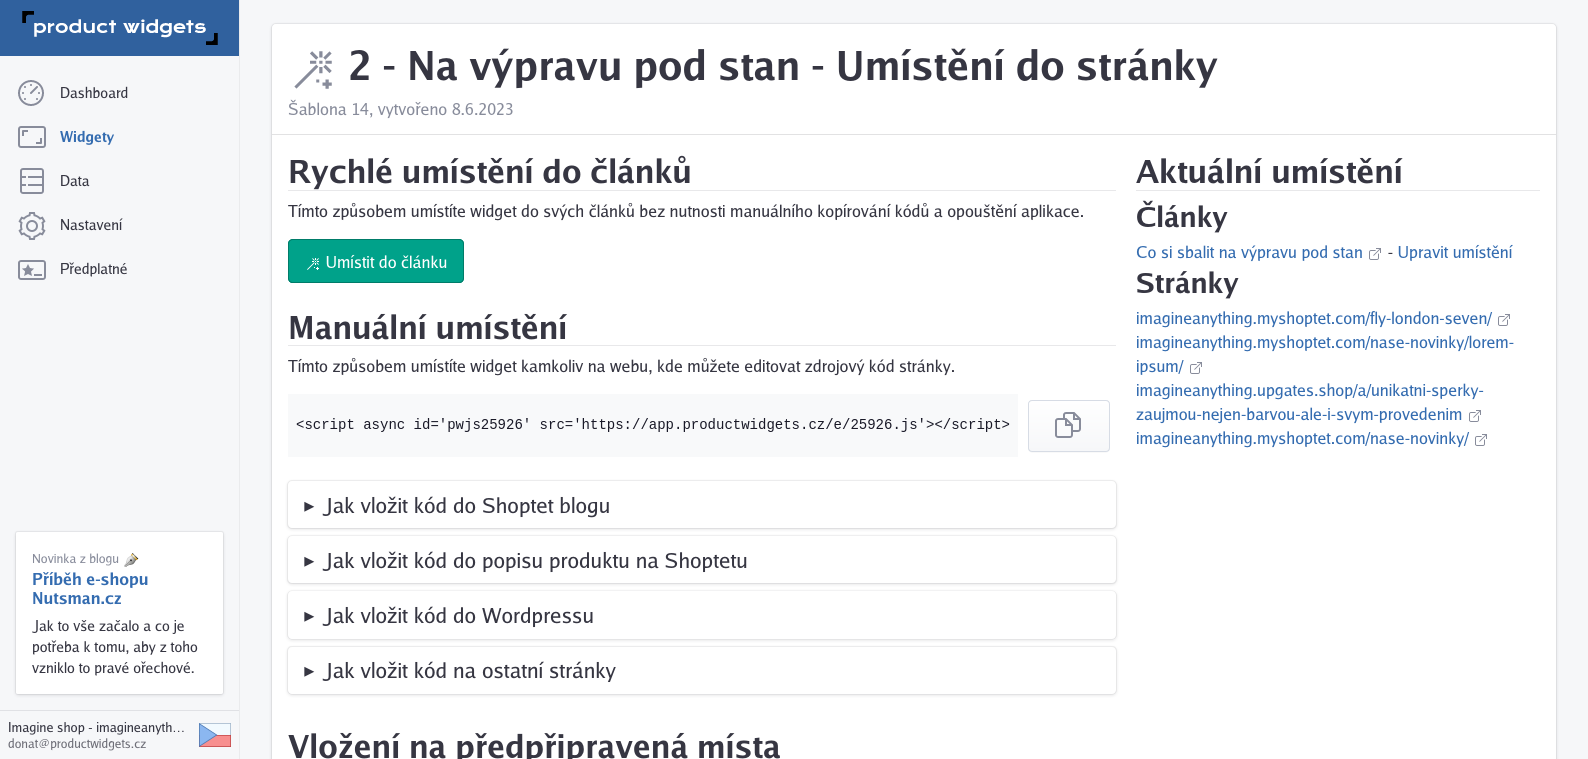Open external link icon next to fly-london-seven

coord(1504,320)
